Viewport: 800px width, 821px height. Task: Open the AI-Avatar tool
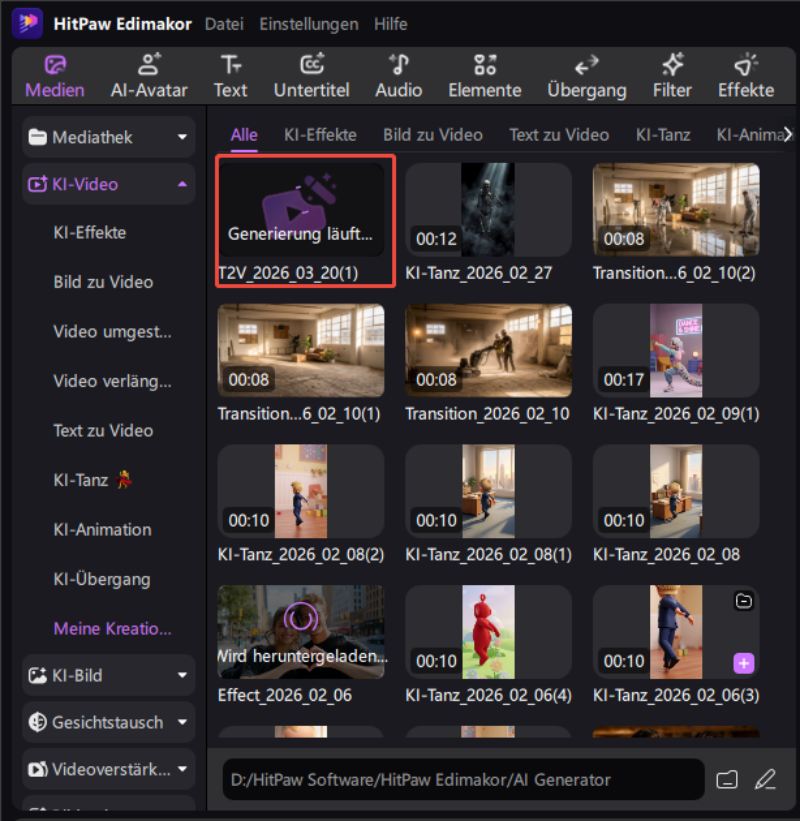coord(149,76)
